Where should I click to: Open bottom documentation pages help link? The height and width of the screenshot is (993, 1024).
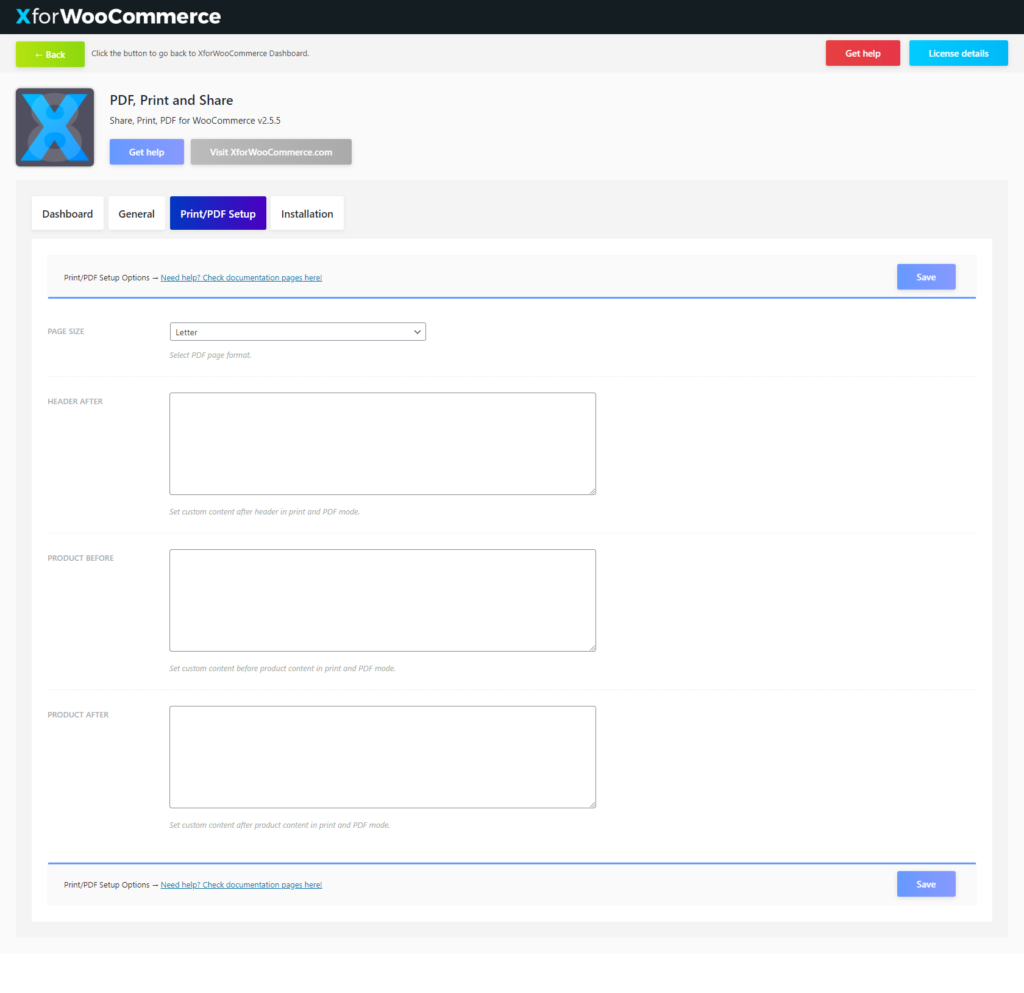point(241,885)
